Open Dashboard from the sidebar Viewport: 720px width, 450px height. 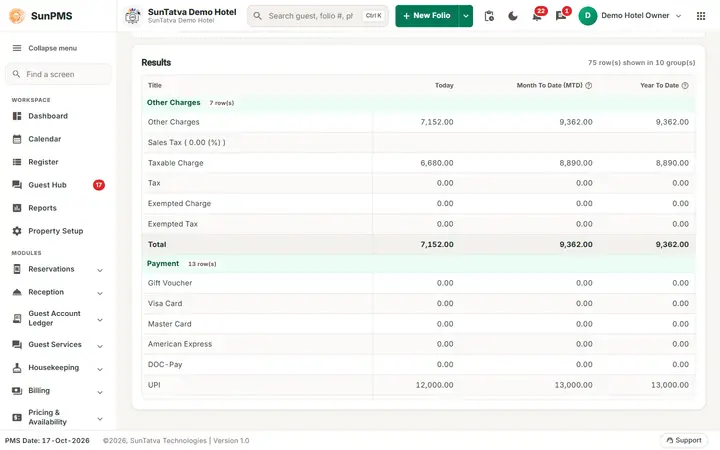click(48, 116)
